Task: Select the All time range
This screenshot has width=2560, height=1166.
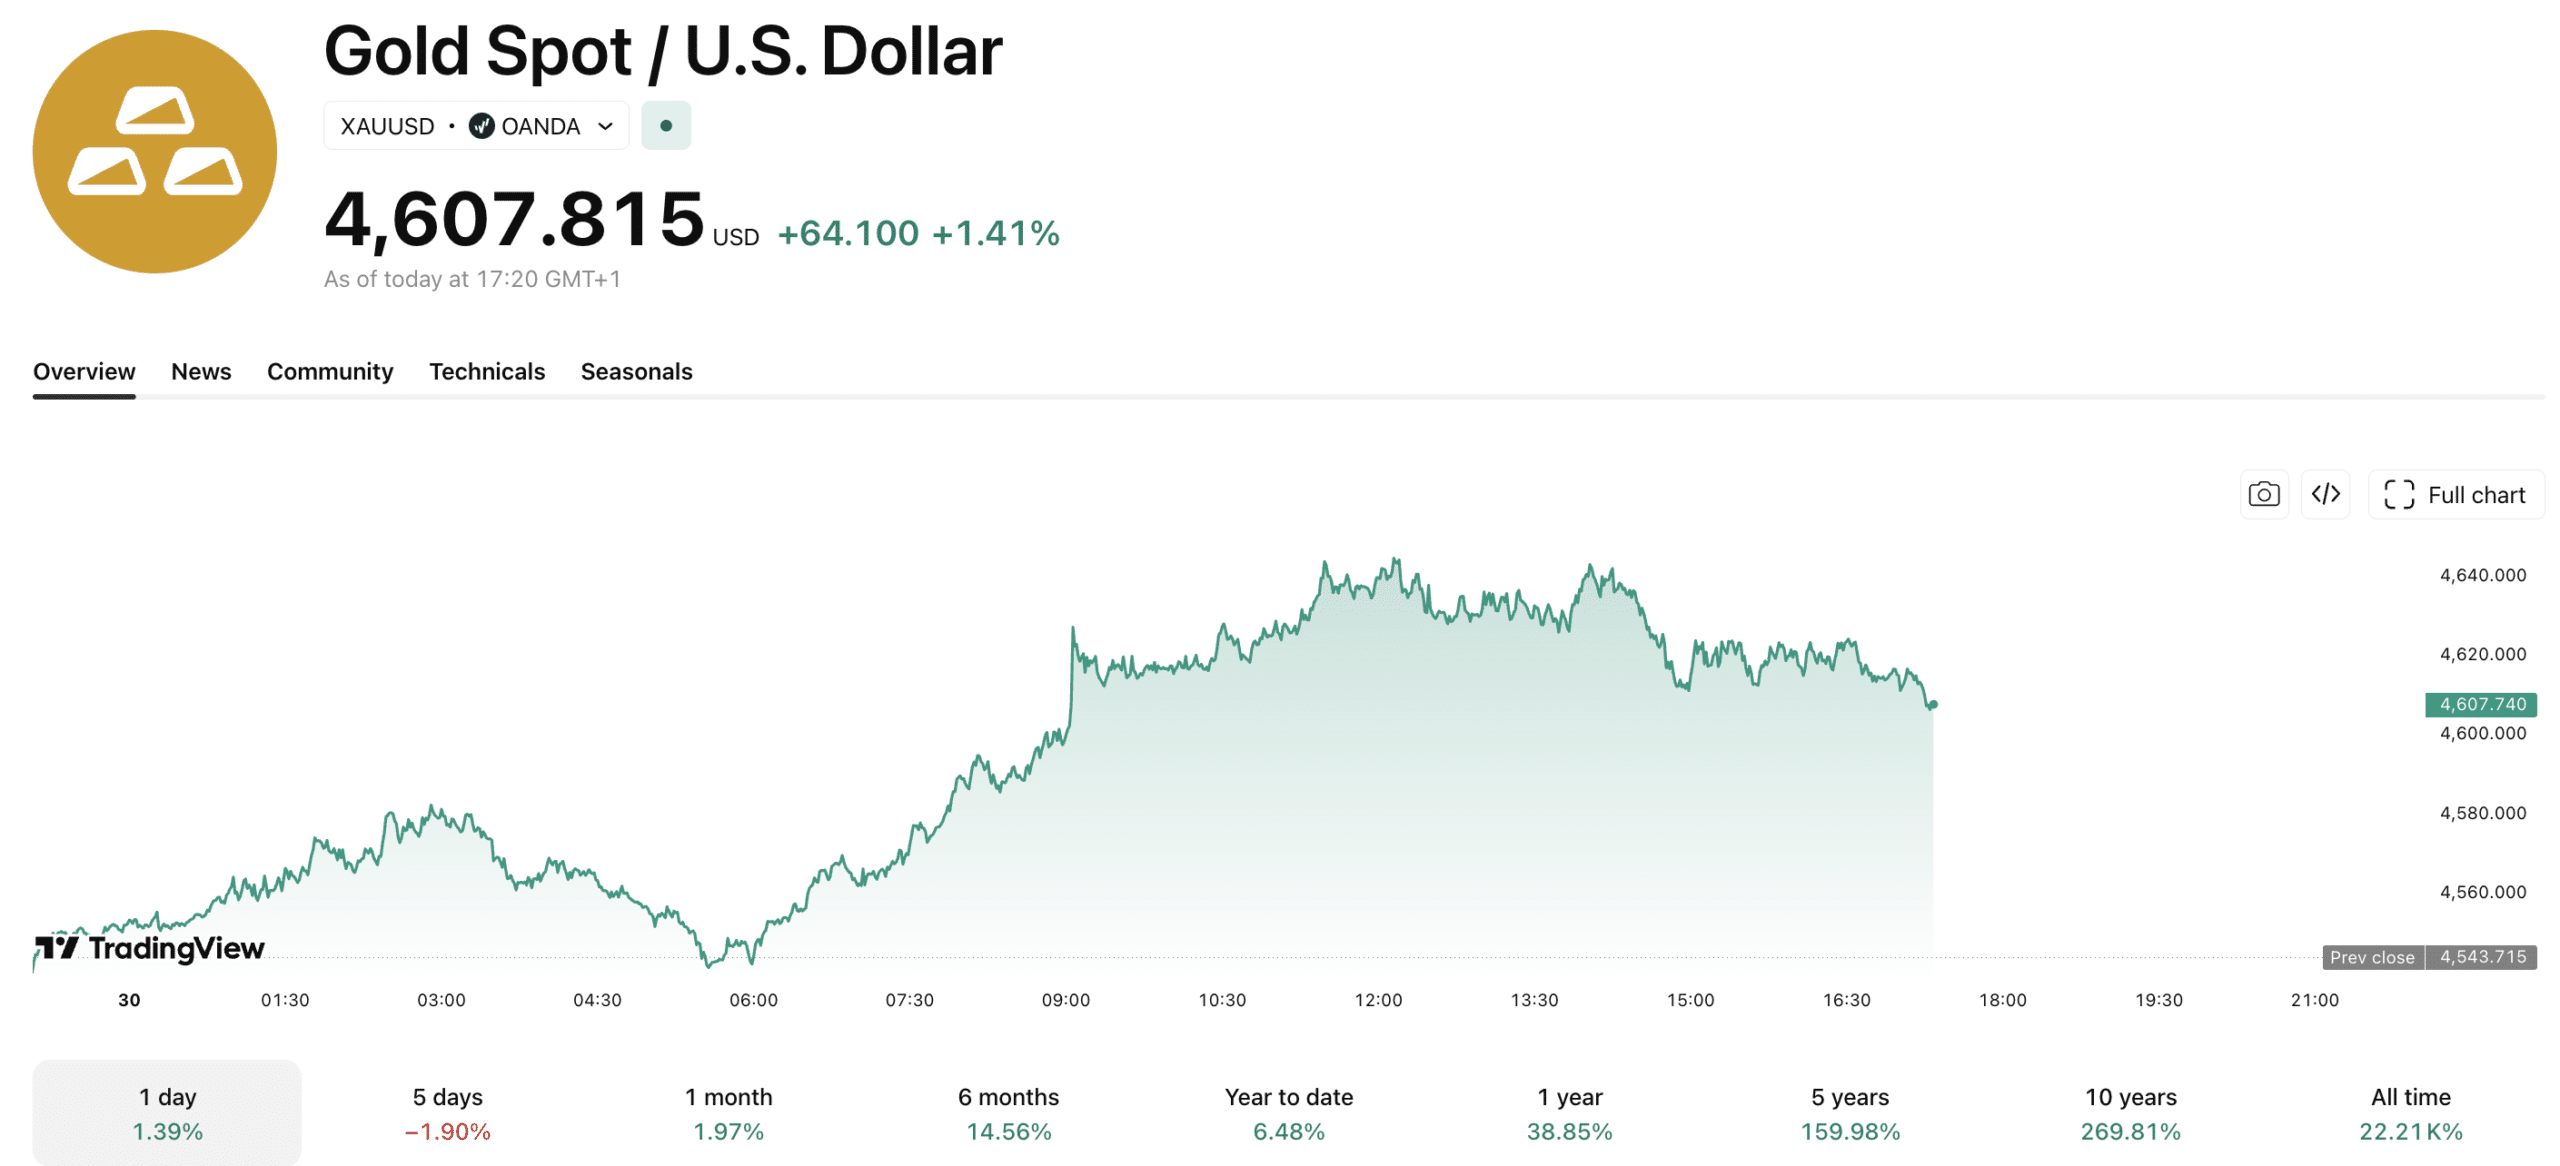Action: pyautogui.click(x=2410, y=1112)
